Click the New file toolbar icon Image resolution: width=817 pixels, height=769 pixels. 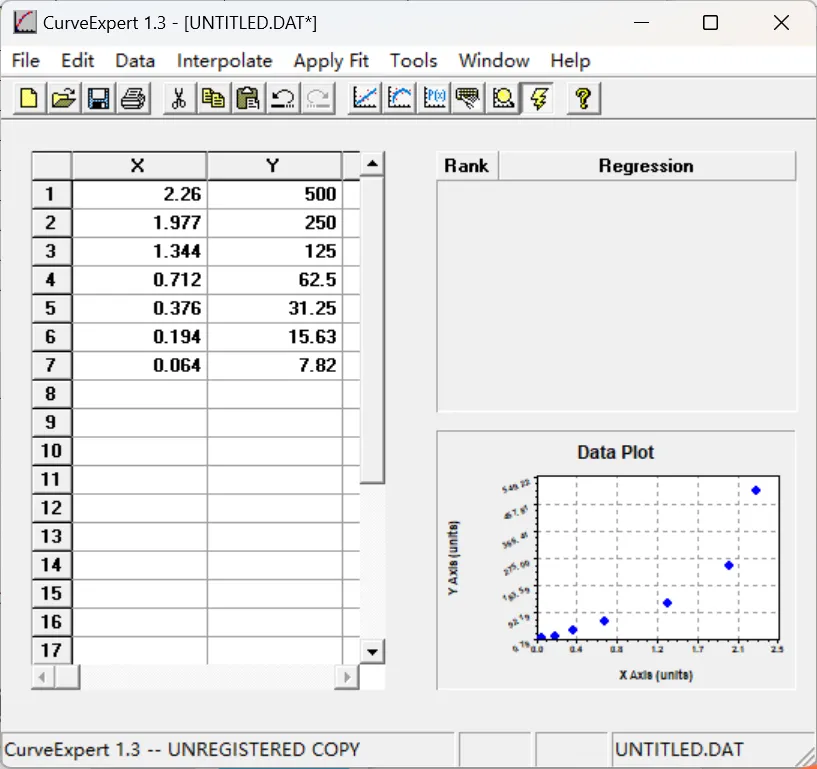tap(30, 98)
